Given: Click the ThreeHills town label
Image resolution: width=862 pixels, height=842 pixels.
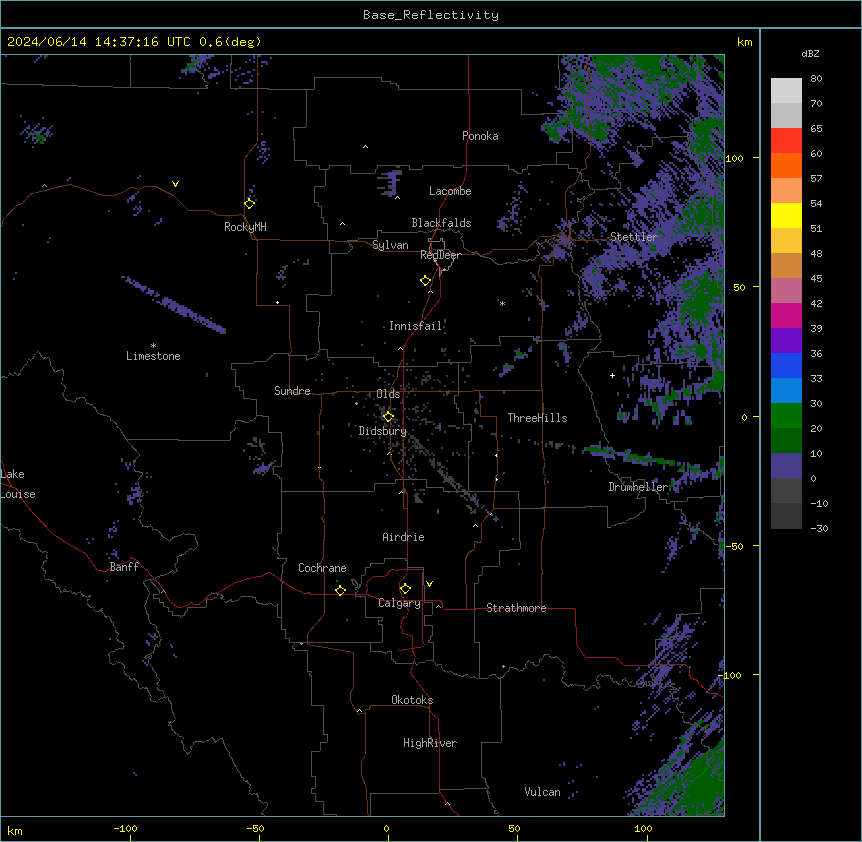Looking at the screenshot, I should (538, 418).
